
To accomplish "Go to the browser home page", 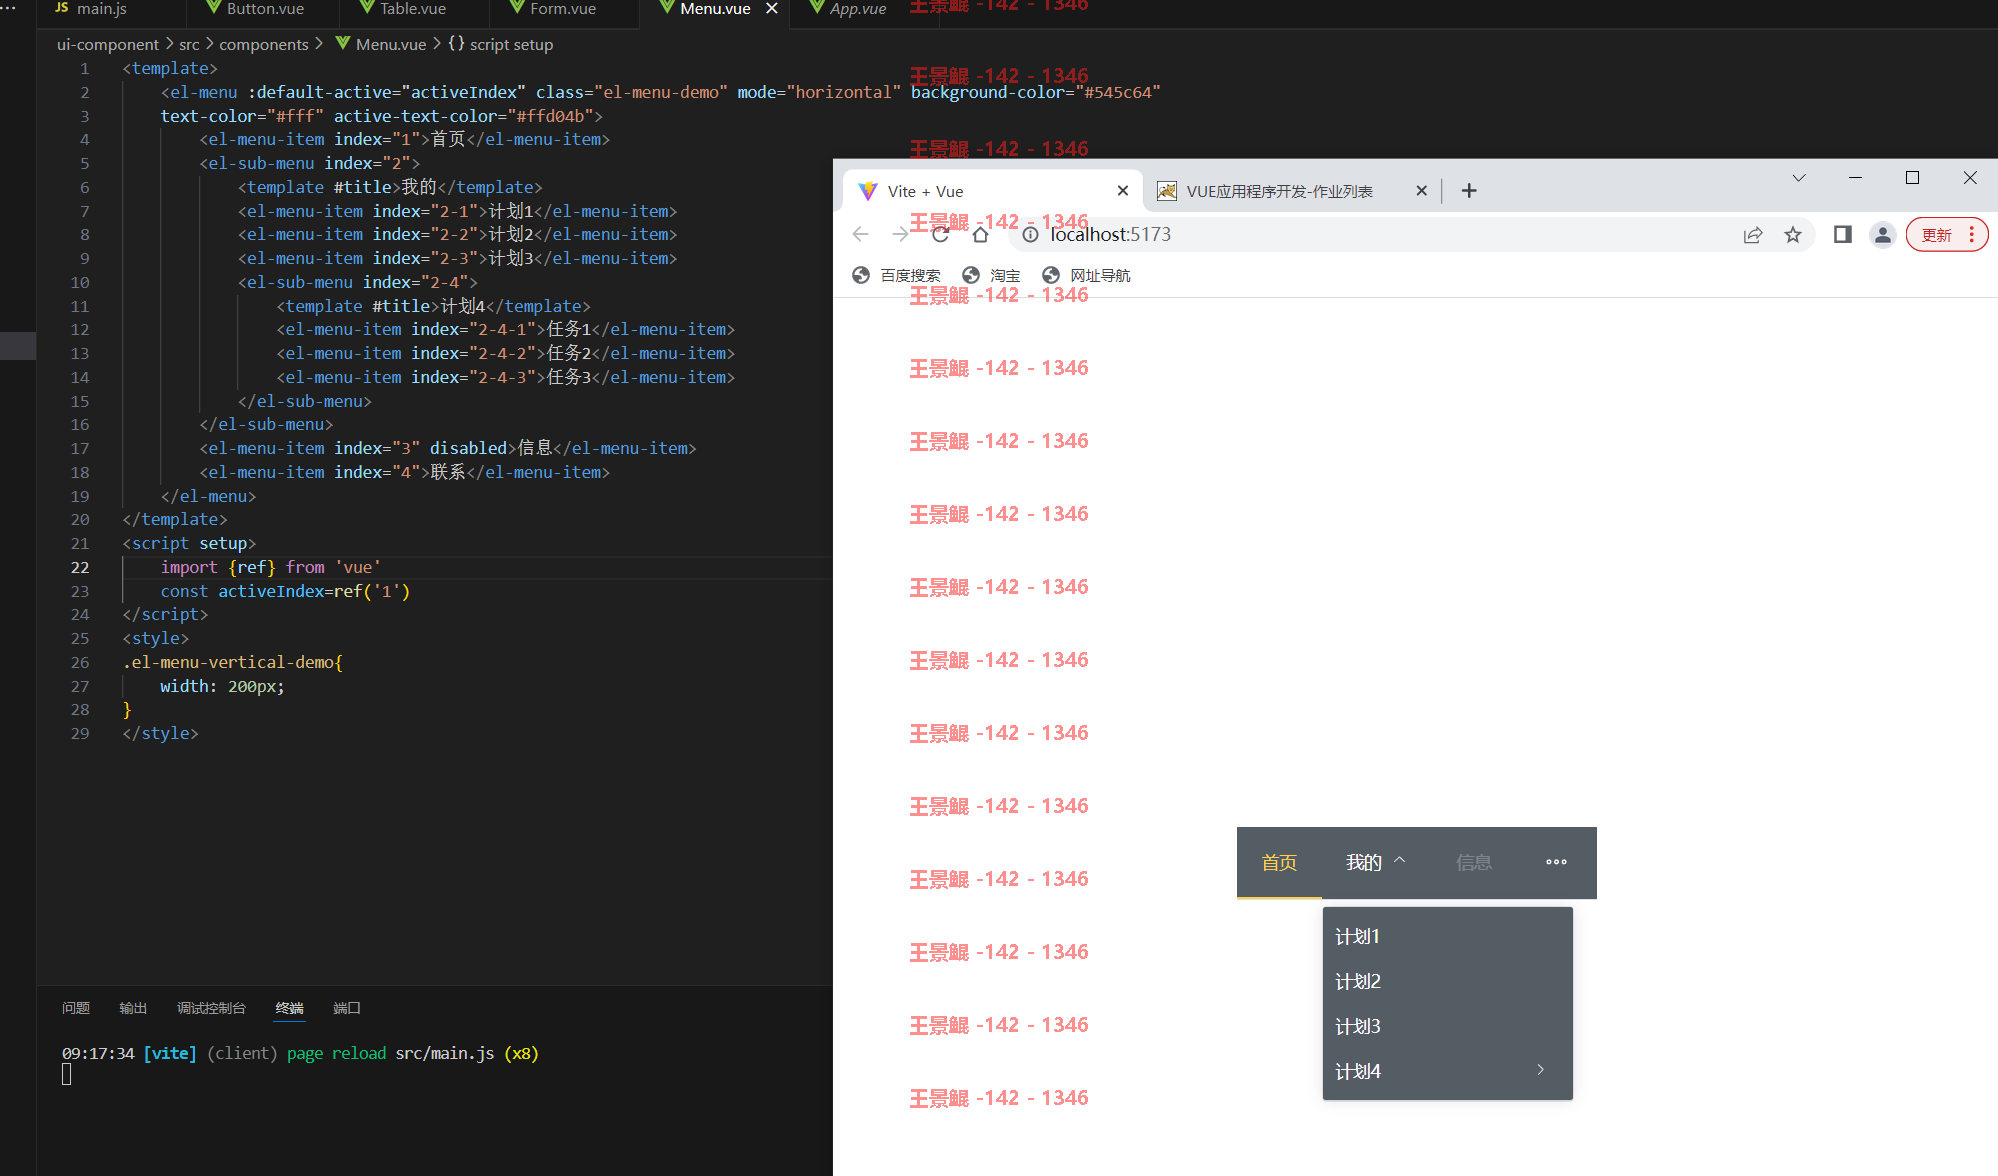I will coord(980,234).
